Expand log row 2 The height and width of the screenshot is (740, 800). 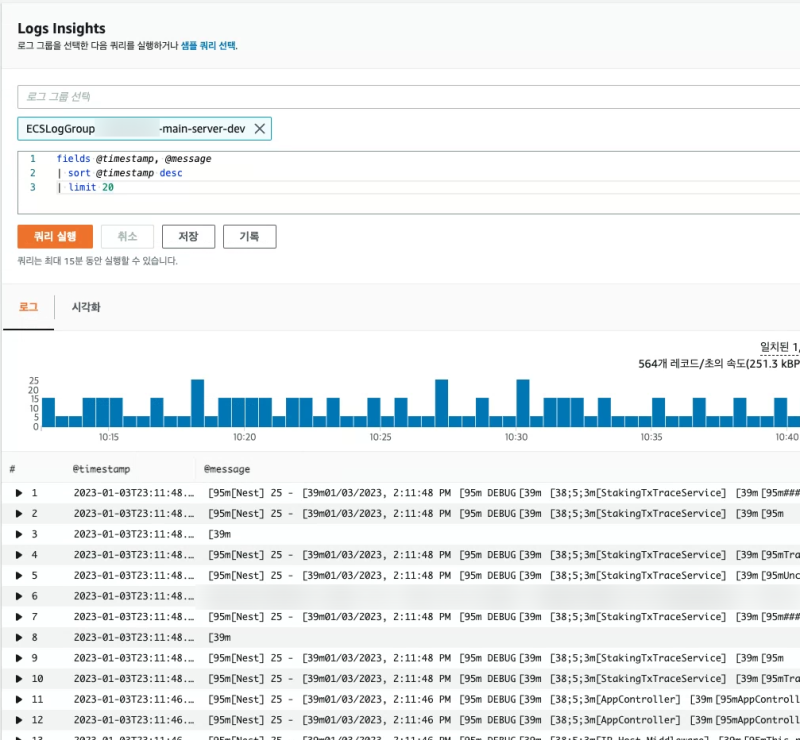[19, 513]
